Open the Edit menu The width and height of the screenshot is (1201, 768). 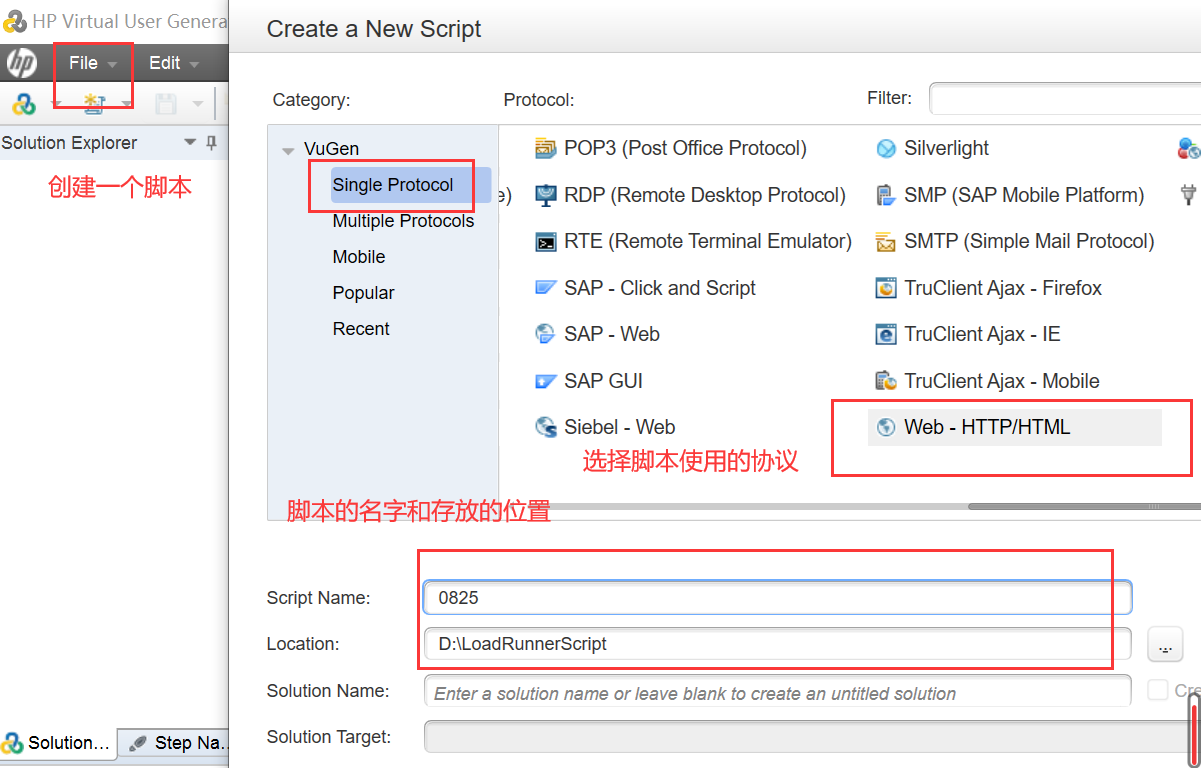pos(174,63)
